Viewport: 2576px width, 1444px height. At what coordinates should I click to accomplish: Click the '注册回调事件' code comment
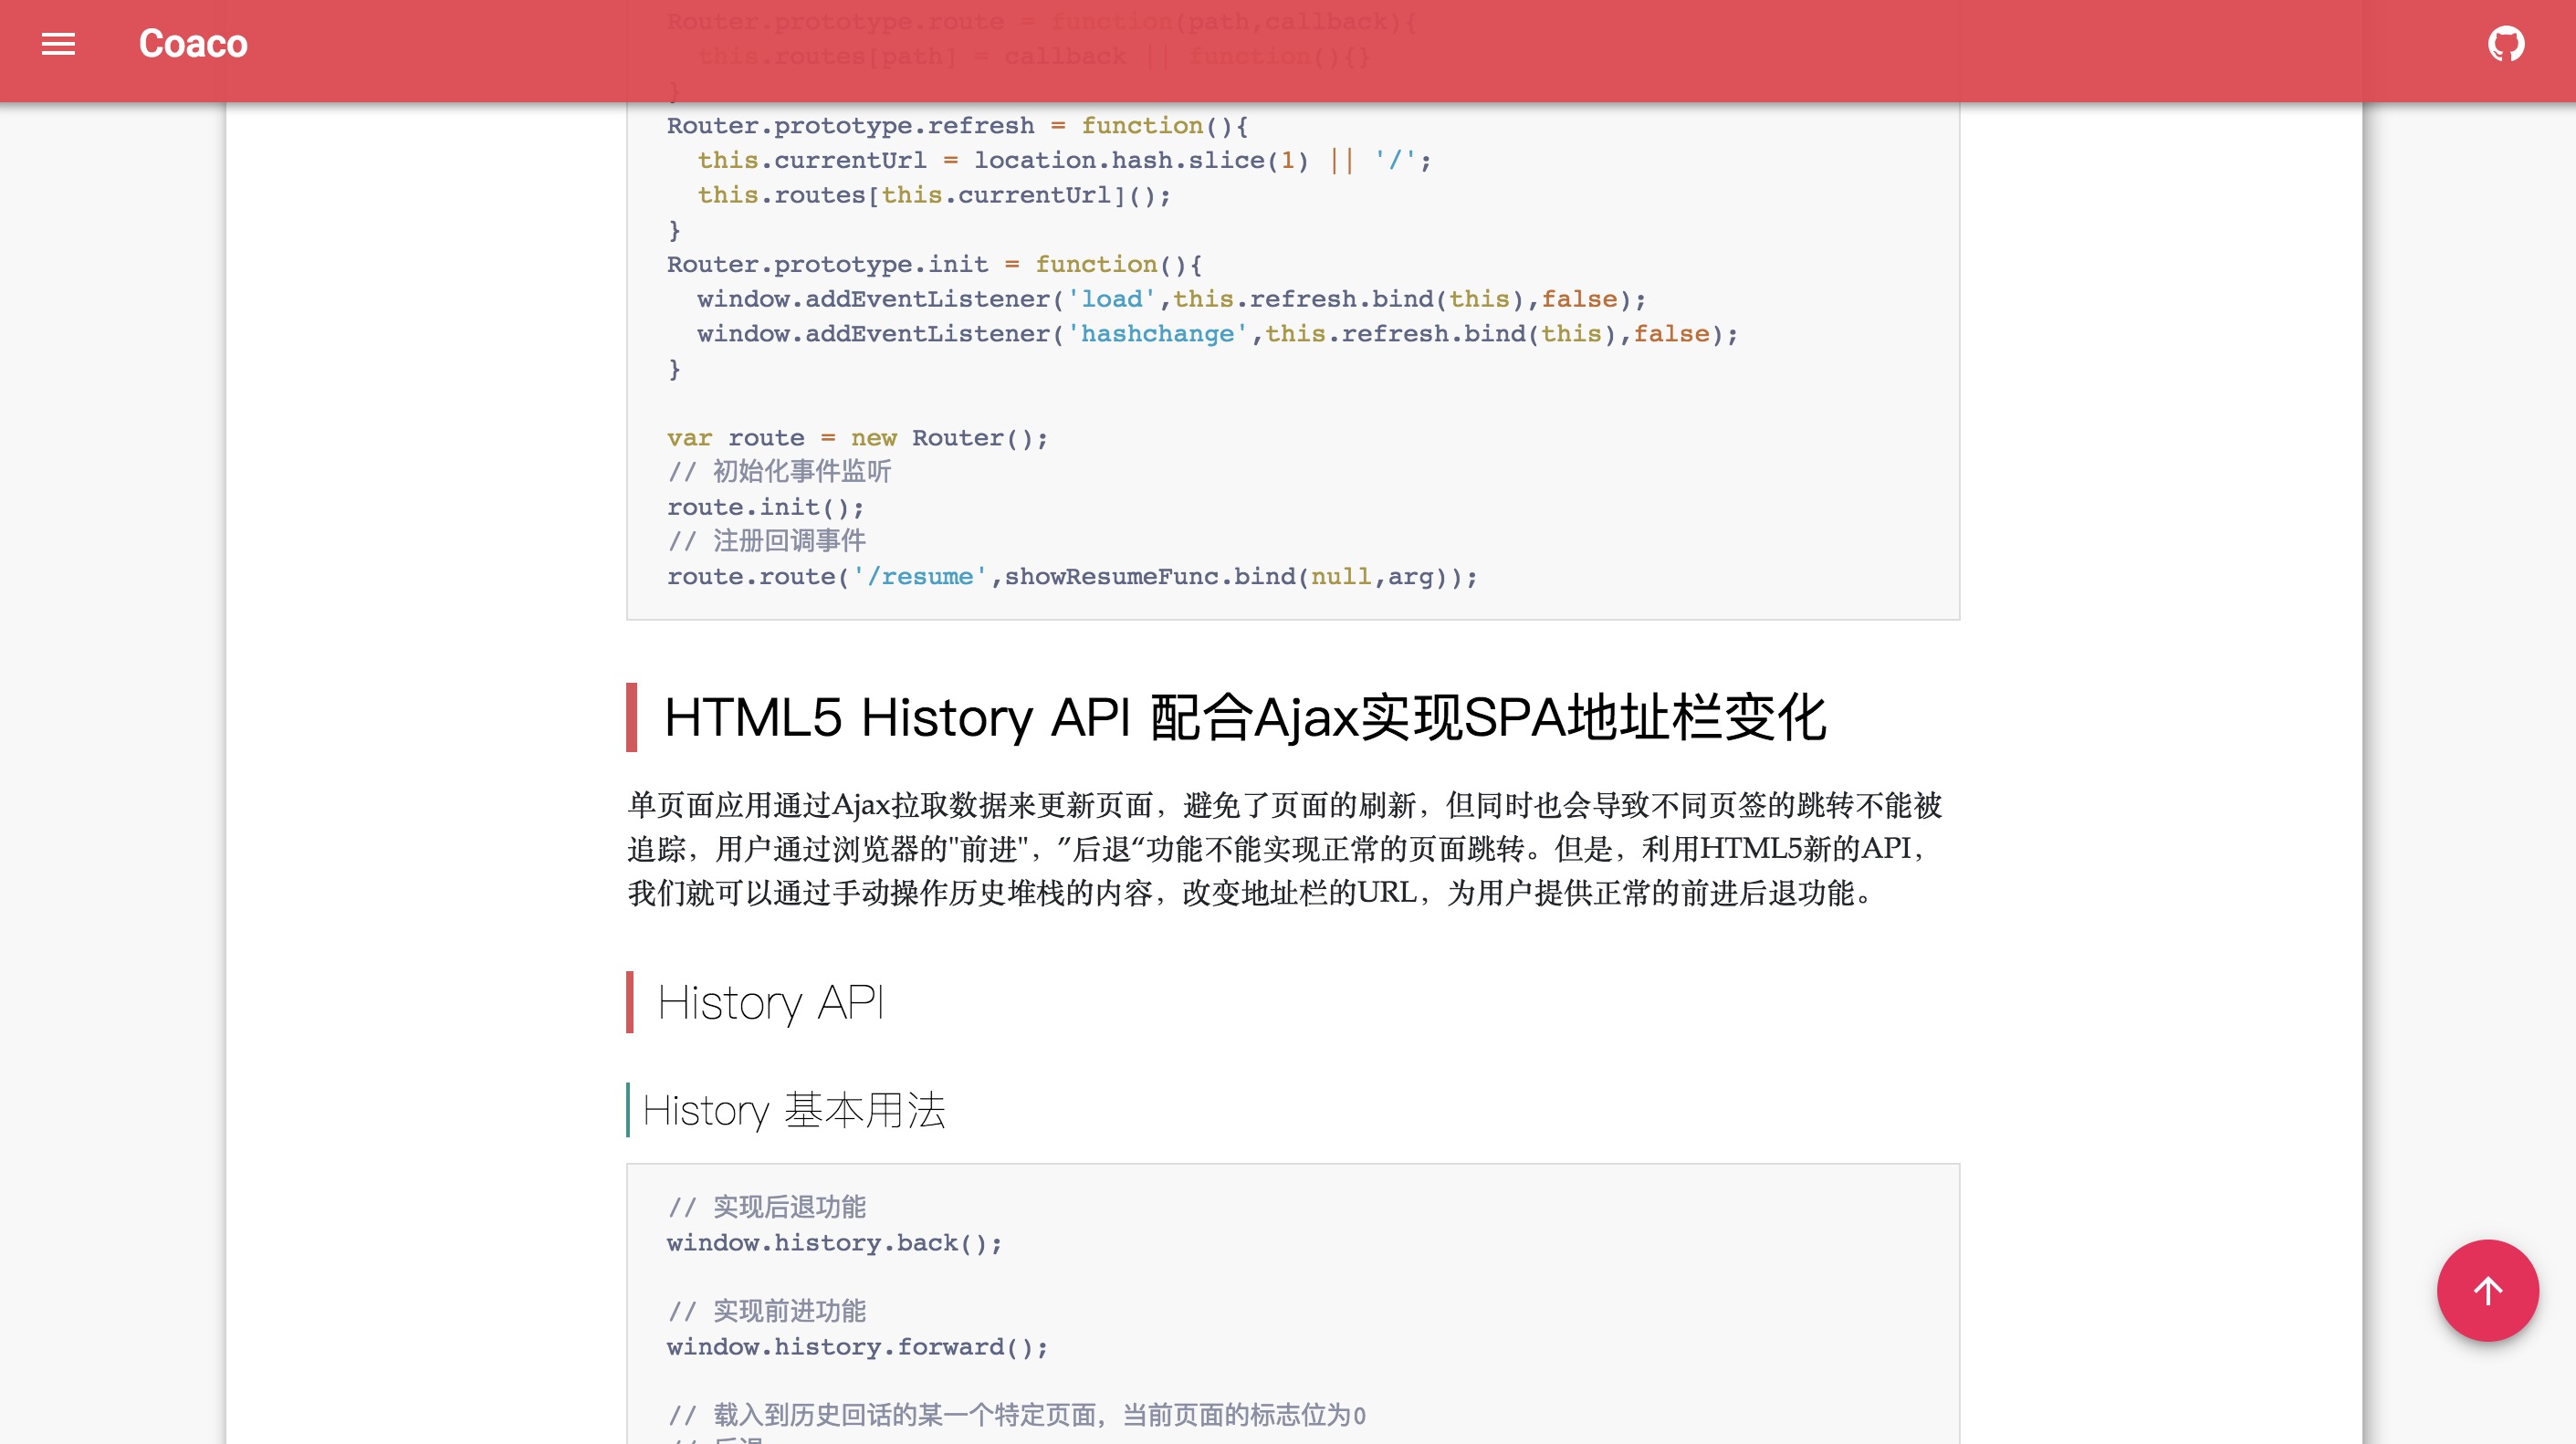[788, 541]
